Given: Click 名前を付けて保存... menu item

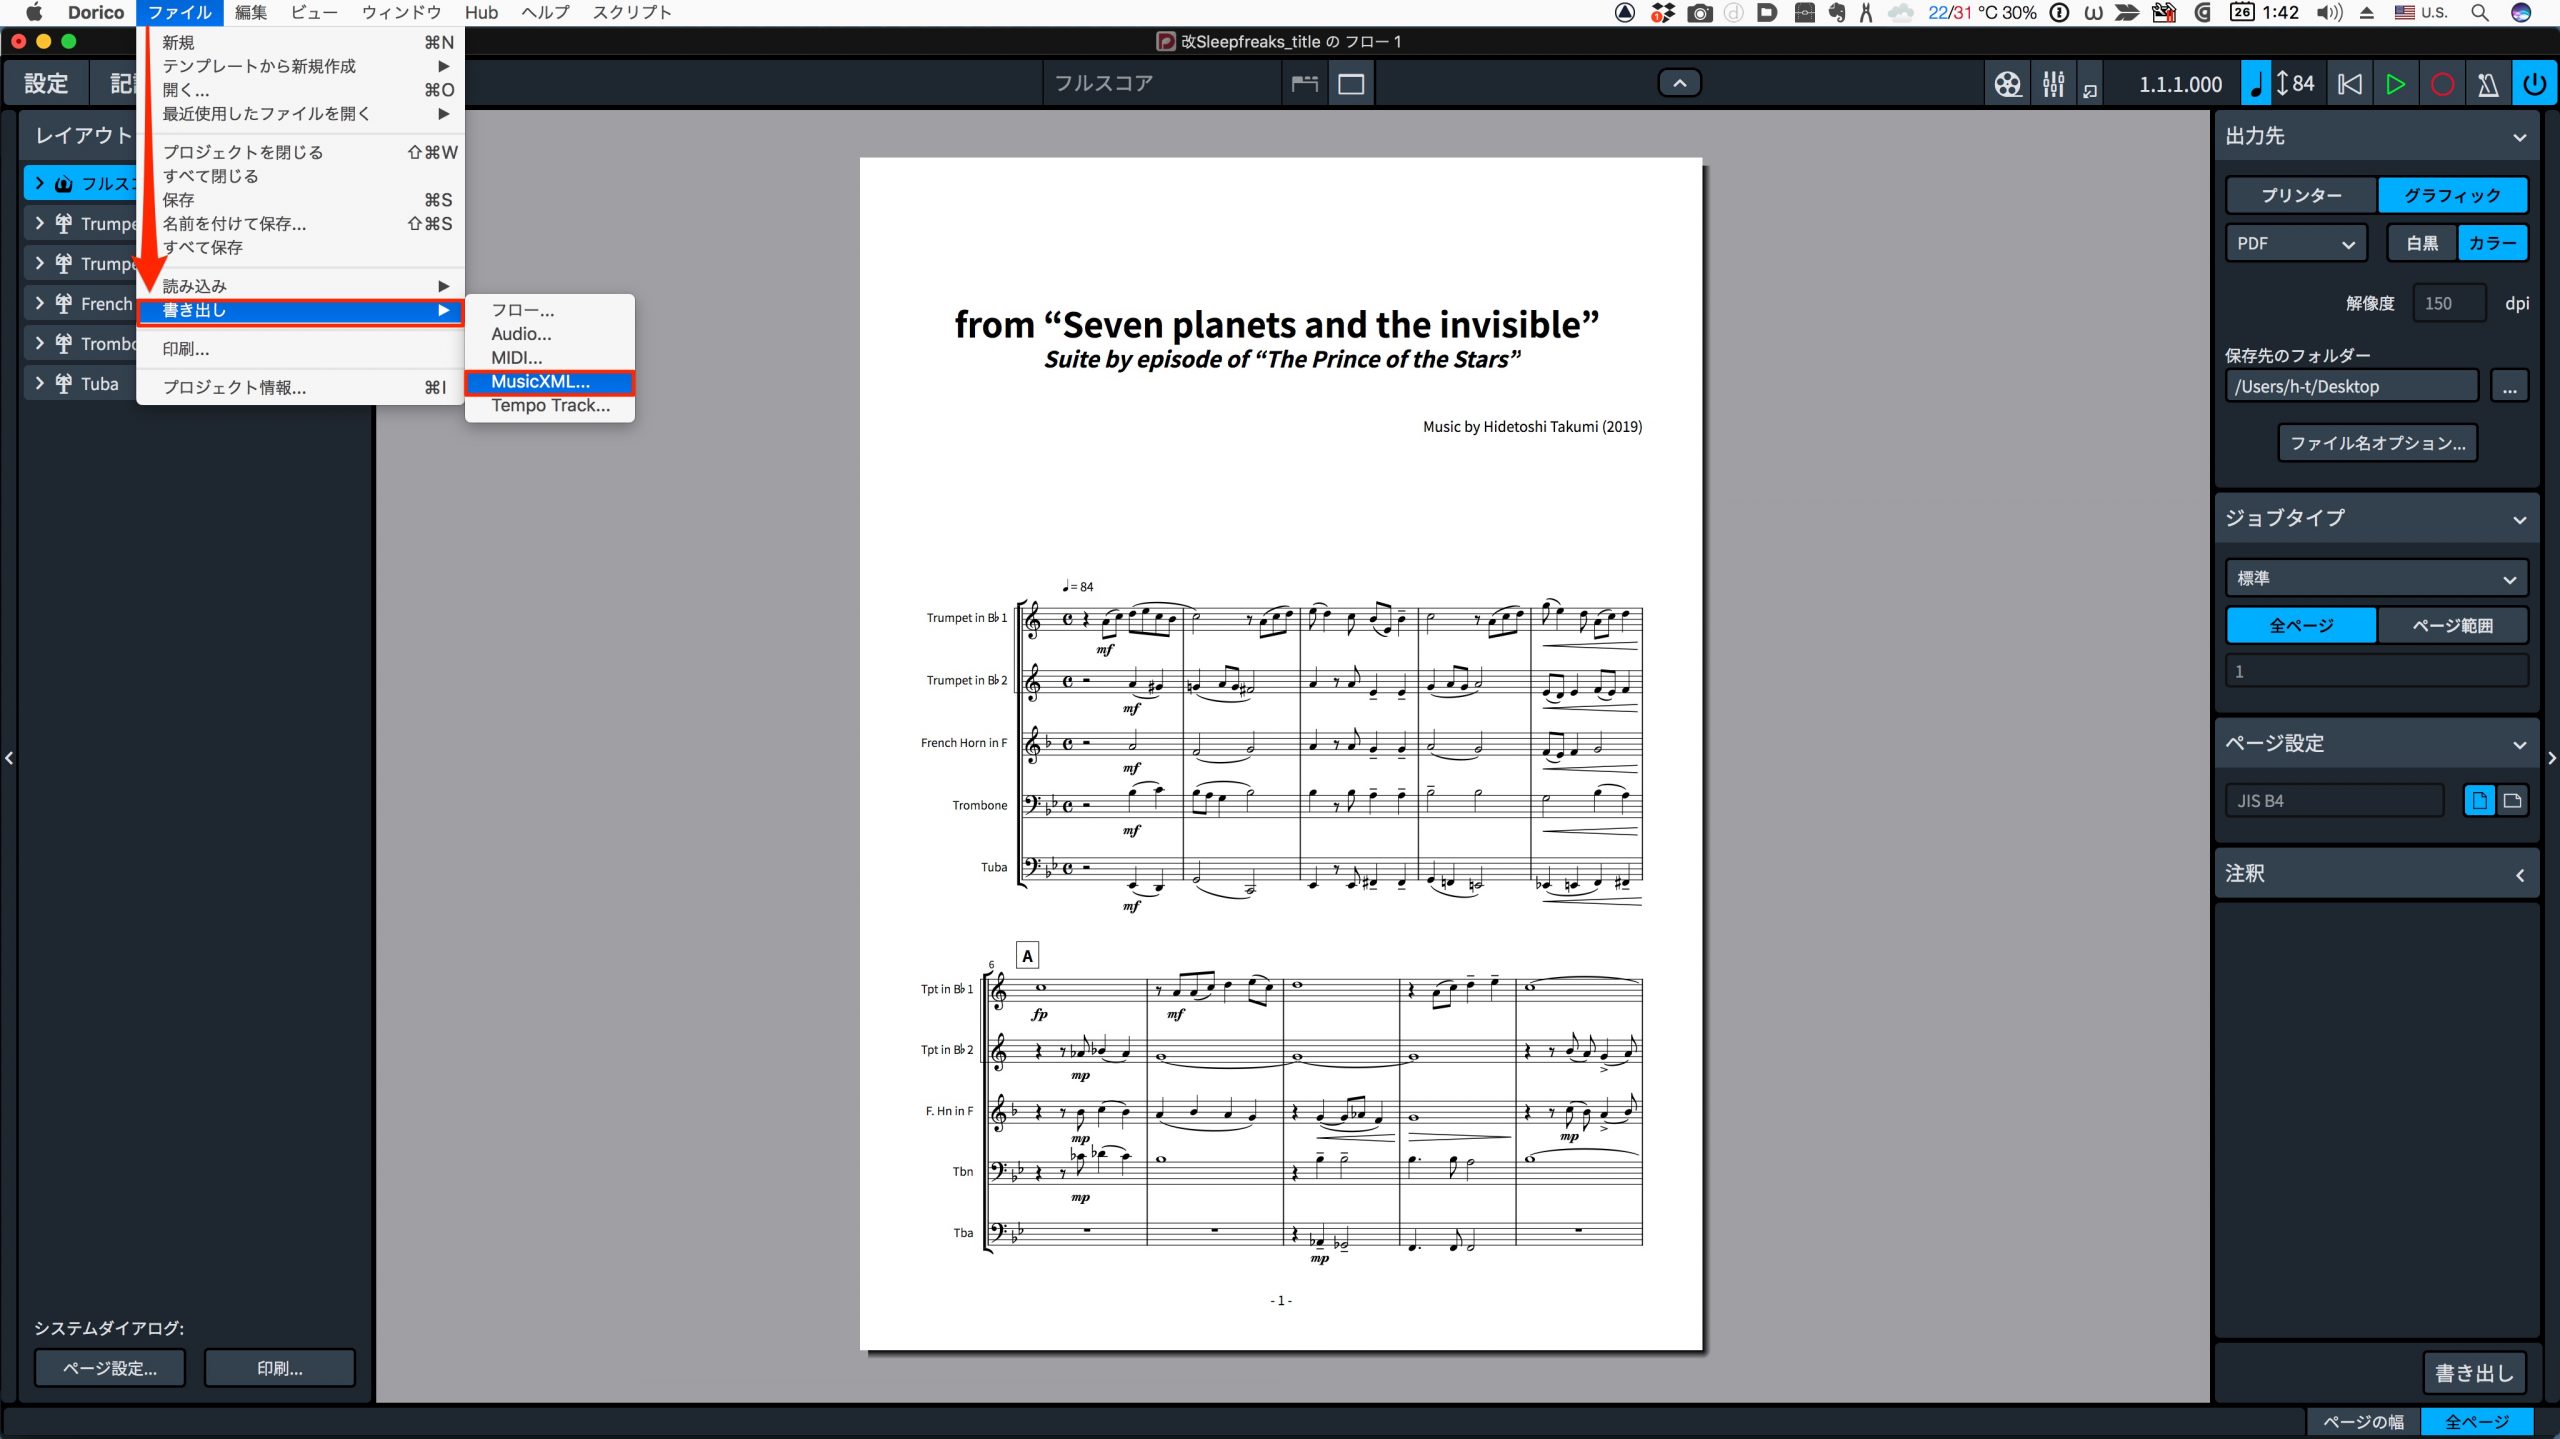Looking at the screenshot, I should click(300, 223).
